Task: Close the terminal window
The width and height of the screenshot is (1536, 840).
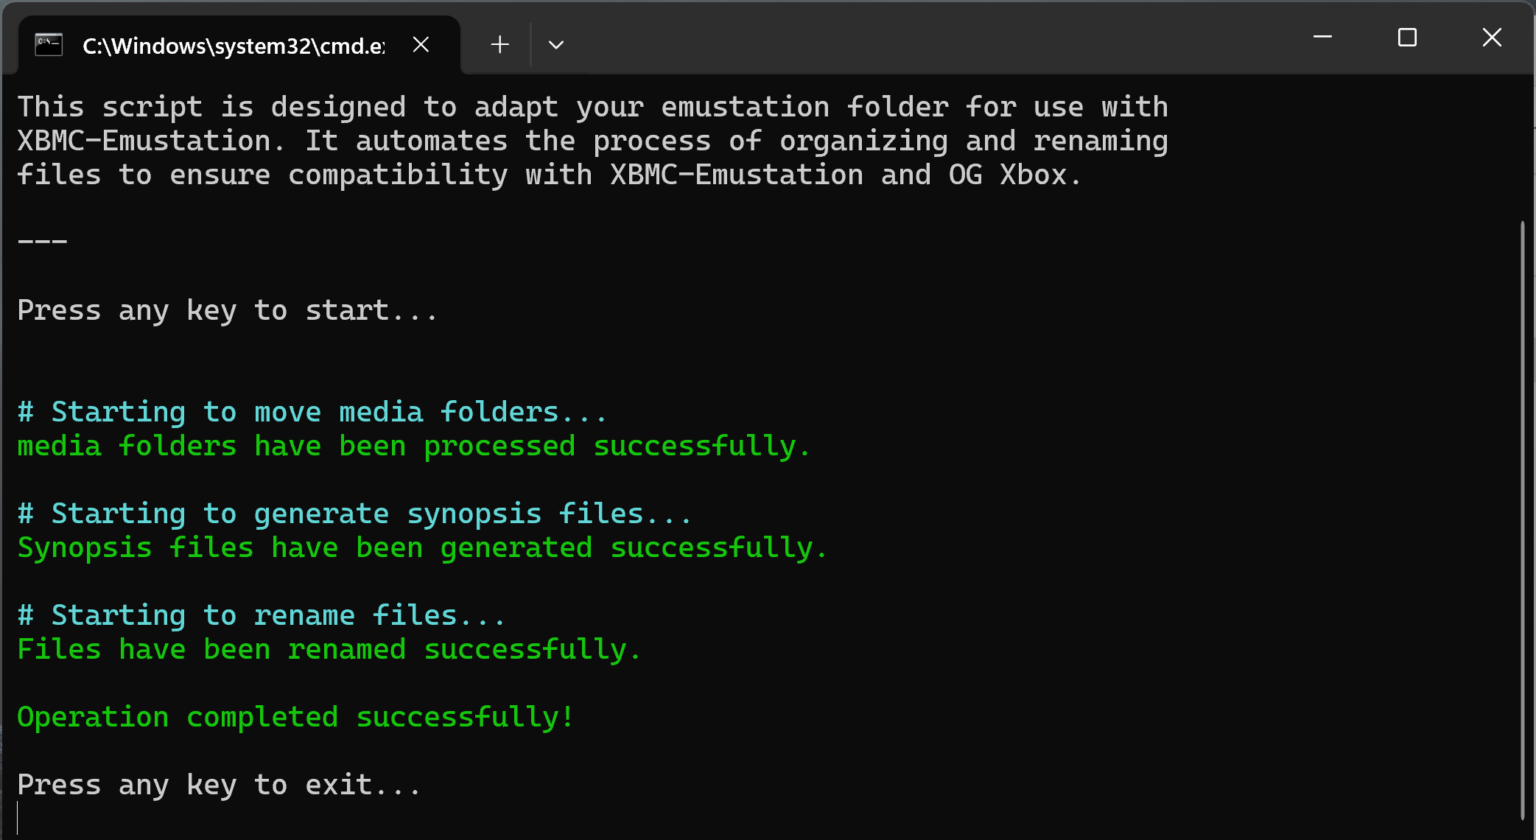Action: (1491, 38)
